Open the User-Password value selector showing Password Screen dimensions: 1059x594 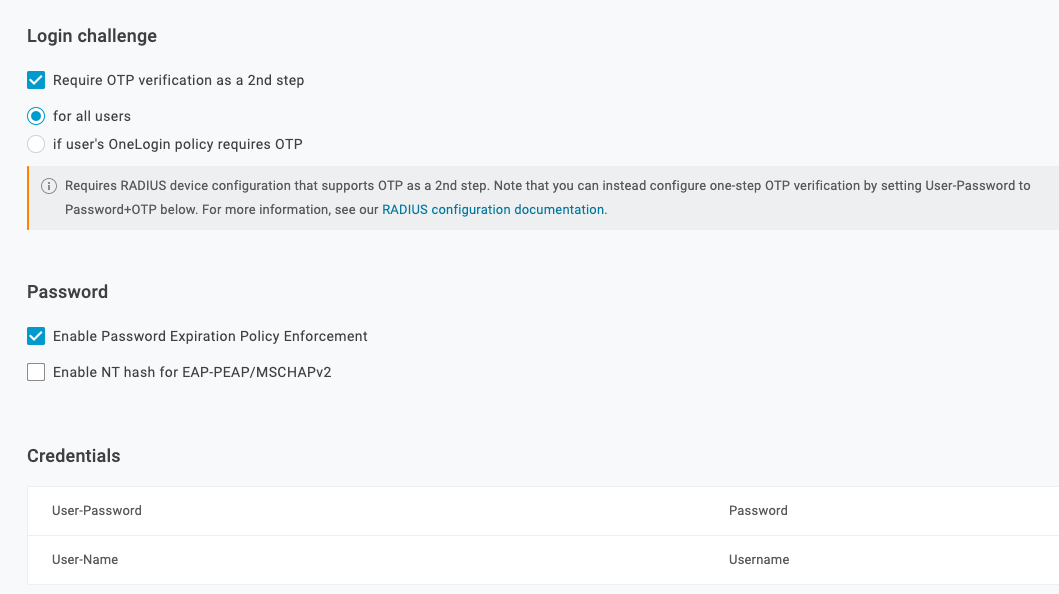(x=758, y=510)
